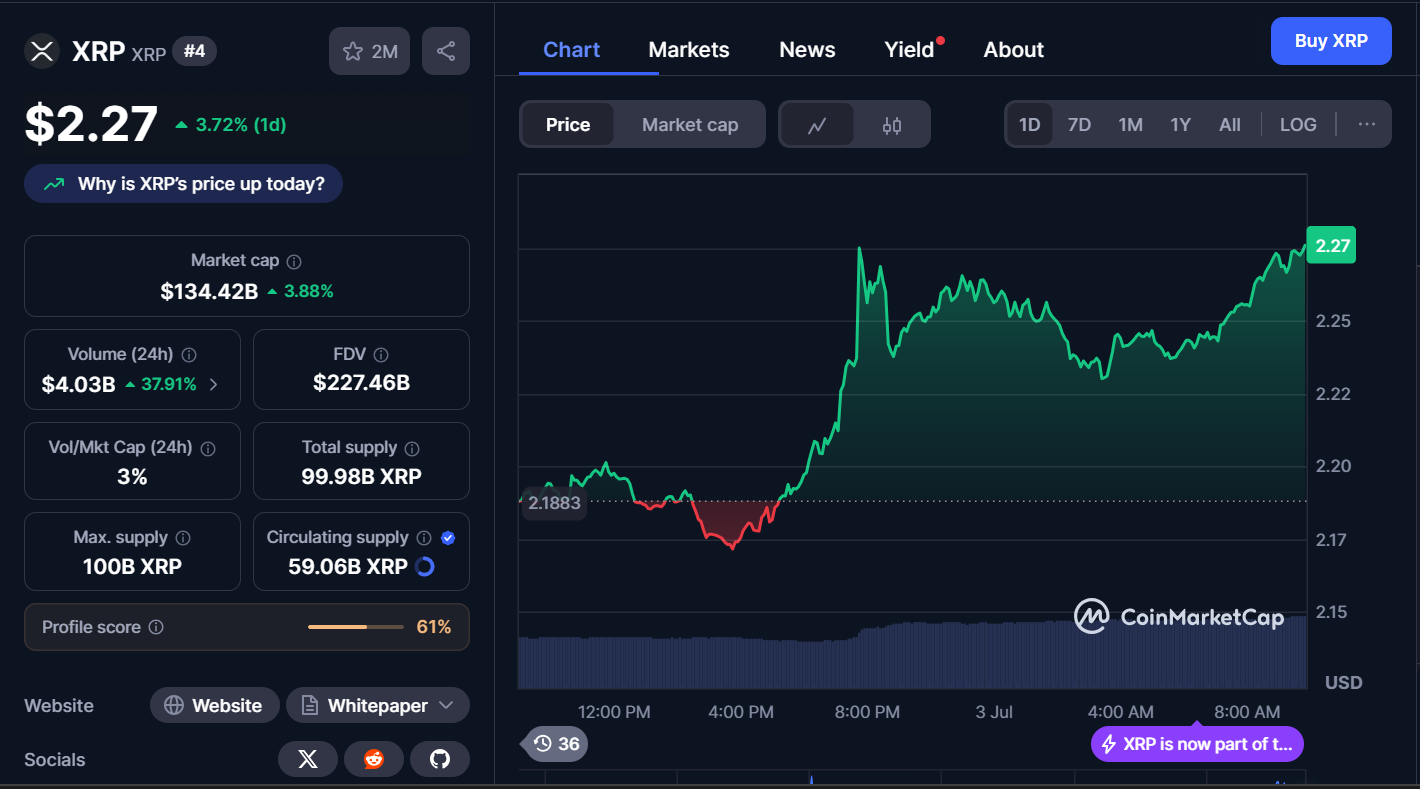The image size is (1420, 789).
Task: Switch to the Markets tab
Action: pos(689,50)
